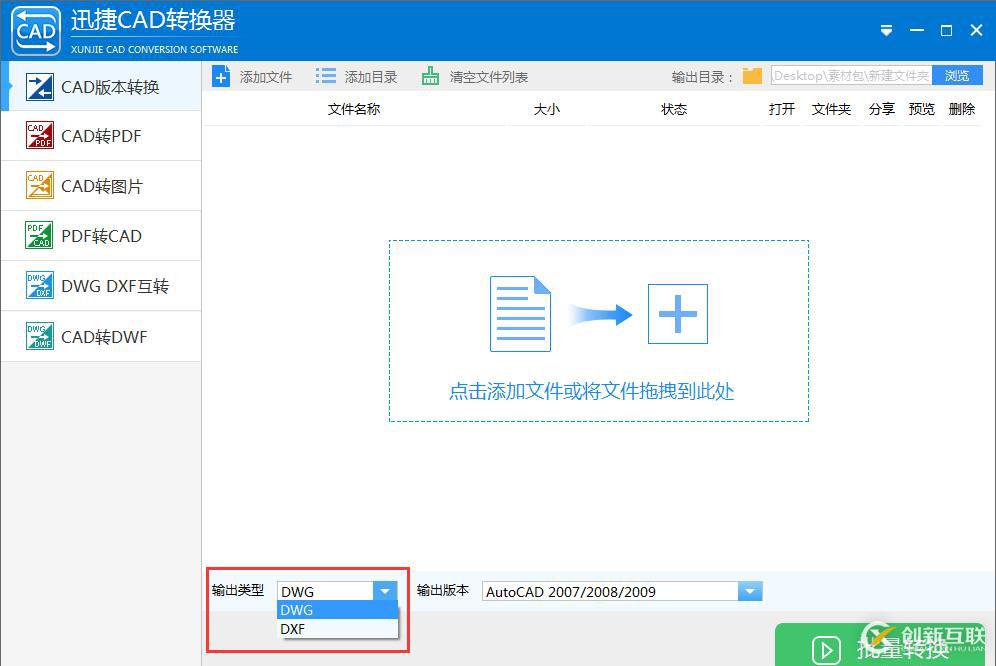Click the 添加文件 add file icon
The width and height of the screenshot is (996, 666).
pos(221,75)
